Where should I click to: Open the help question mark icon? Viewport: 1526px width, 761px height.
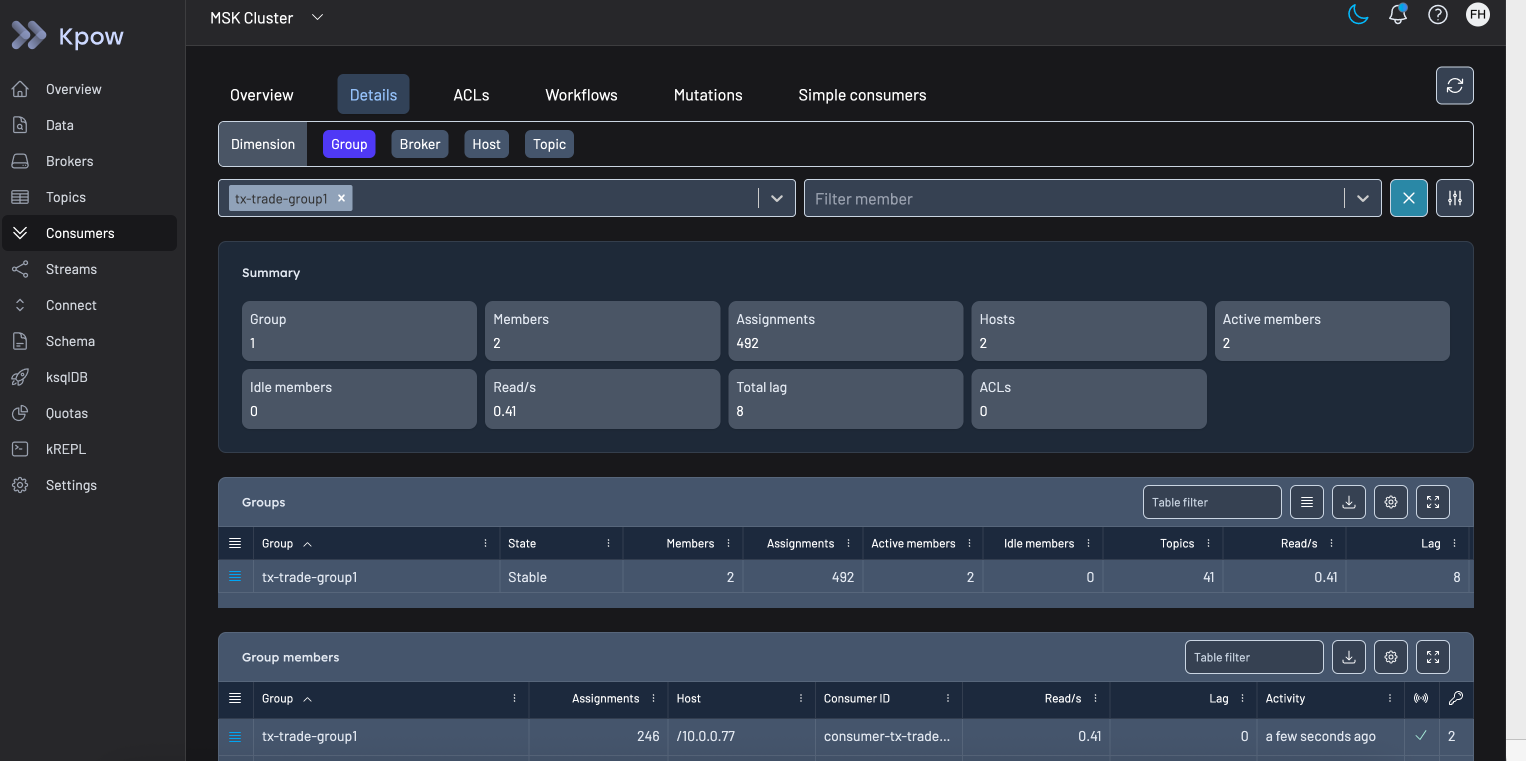click(x=1438, y=15)
